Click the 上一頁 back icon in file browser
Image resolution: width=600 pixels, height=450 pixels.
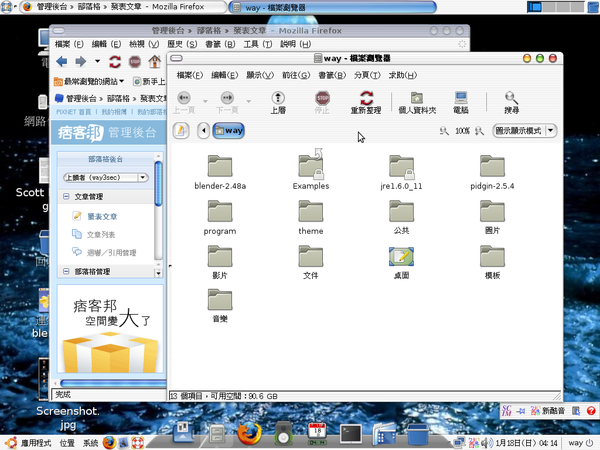tap(184, 103)
